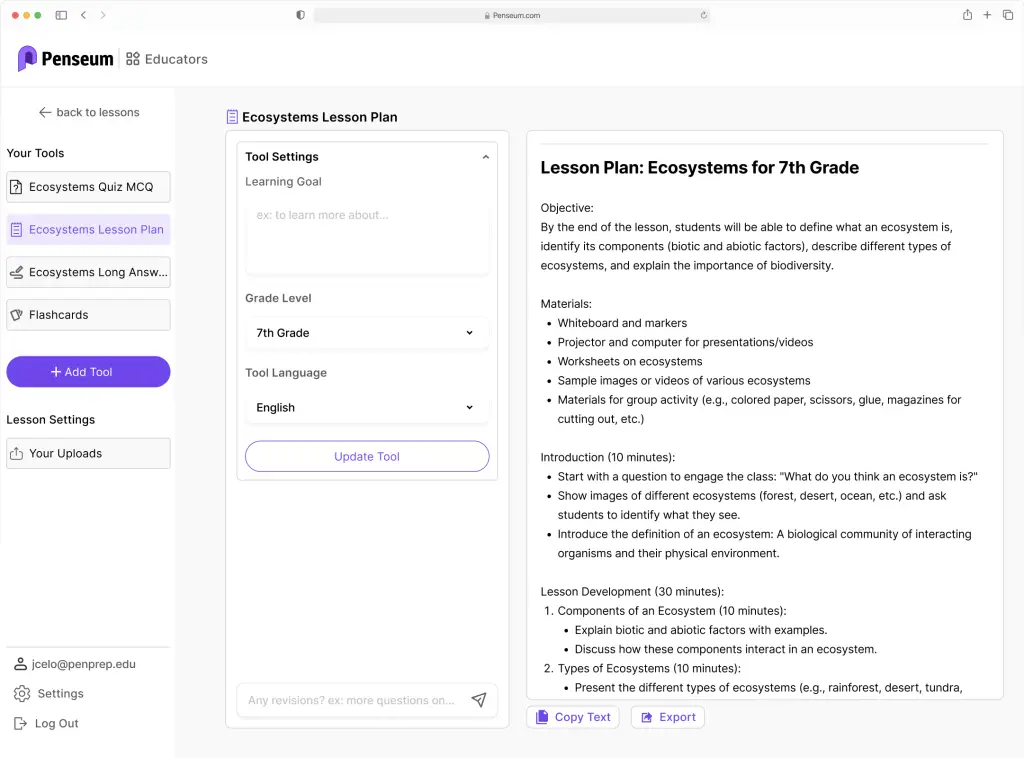Open the Educators grid icon
This screenshot has height=758, width=1024.
point(133,59)
